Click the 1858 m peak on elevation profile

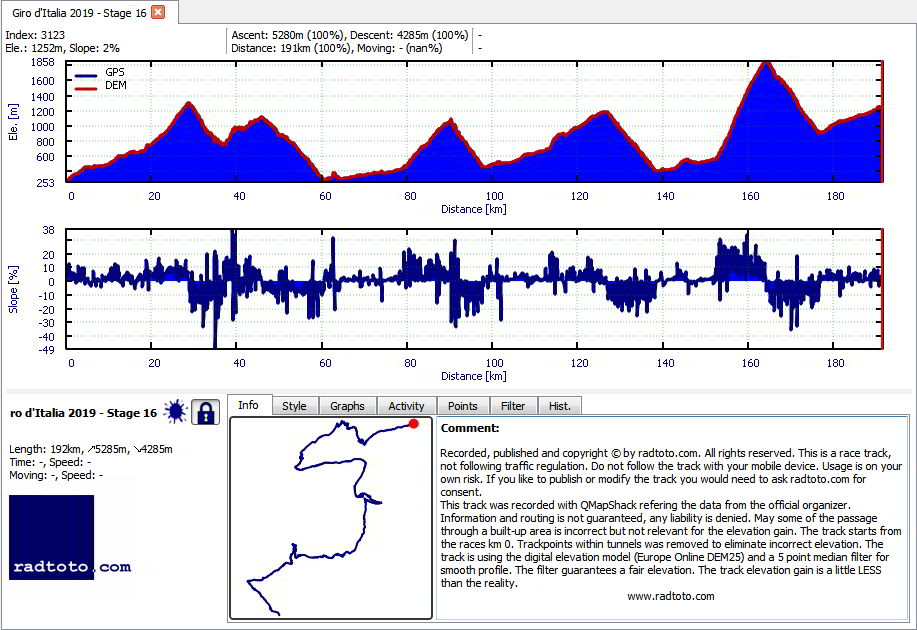click(766, 63)
